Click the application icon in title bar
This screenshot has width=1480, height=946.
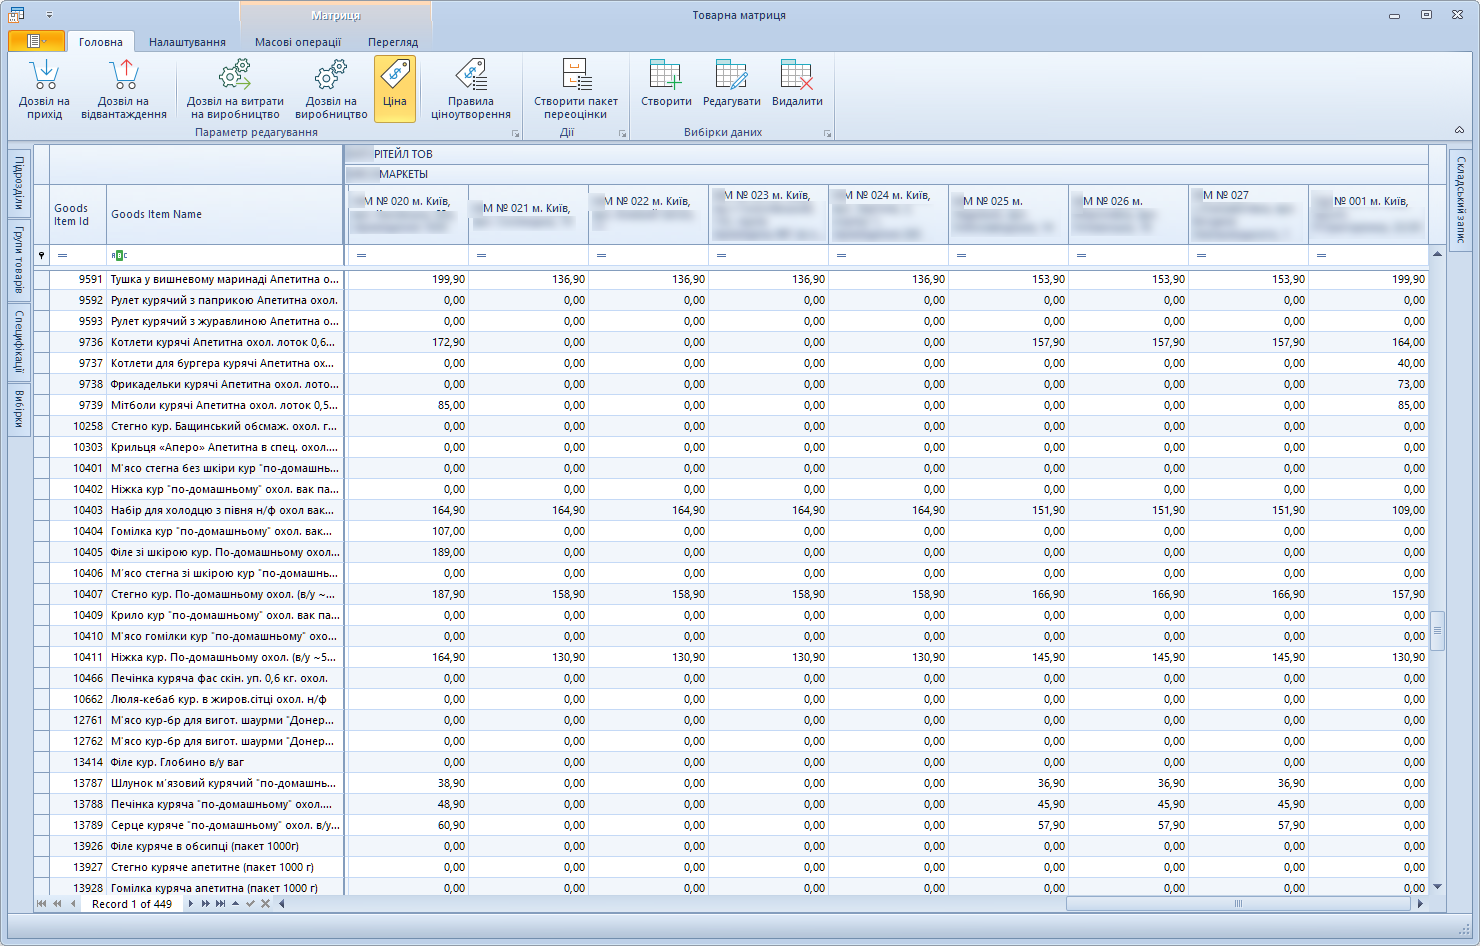[x=16, y=15]
